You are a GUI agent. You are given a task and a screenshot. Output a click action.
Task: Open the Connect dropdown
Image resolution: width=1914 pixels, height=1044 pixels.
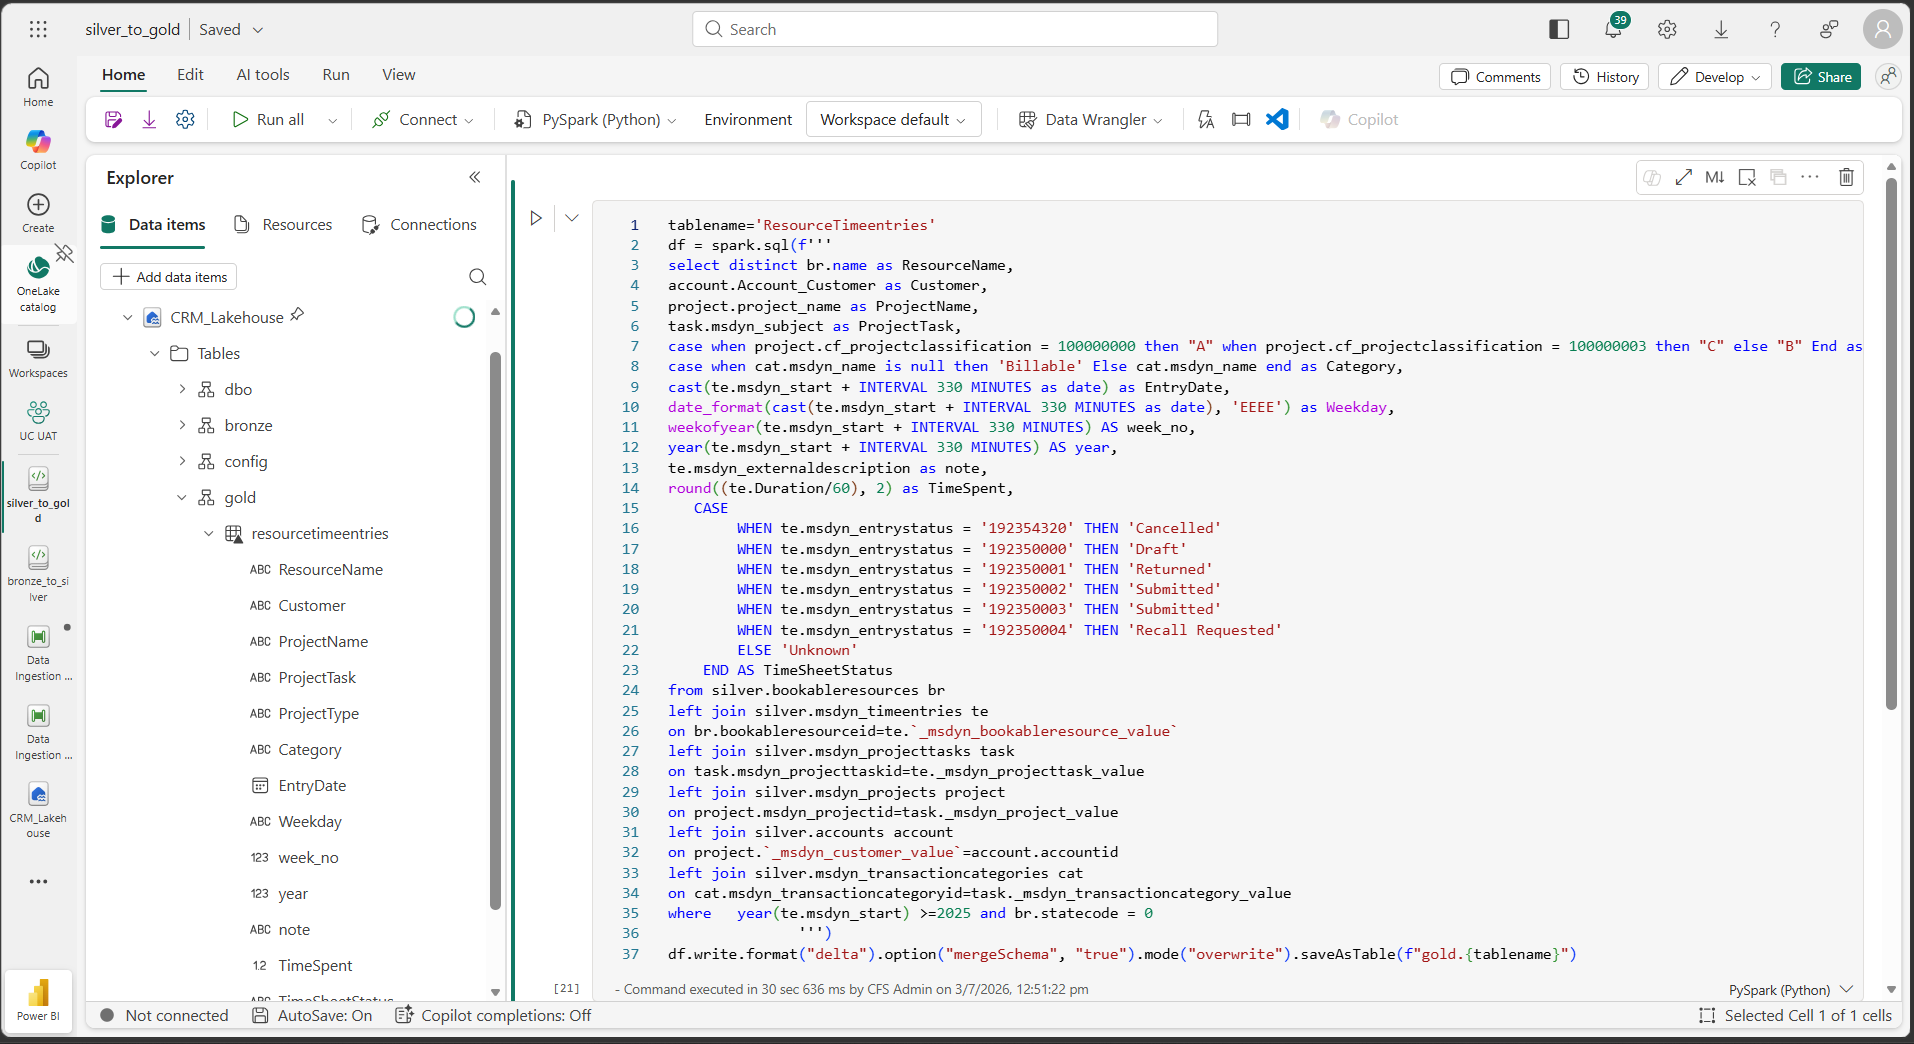424,120
